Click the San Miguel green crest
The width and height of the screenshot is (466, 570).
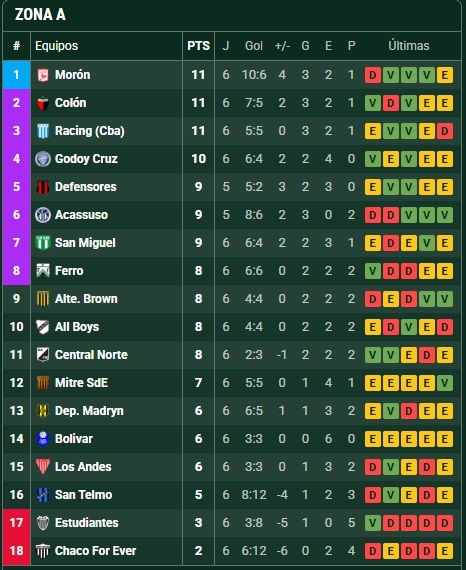tap(43, 243)
